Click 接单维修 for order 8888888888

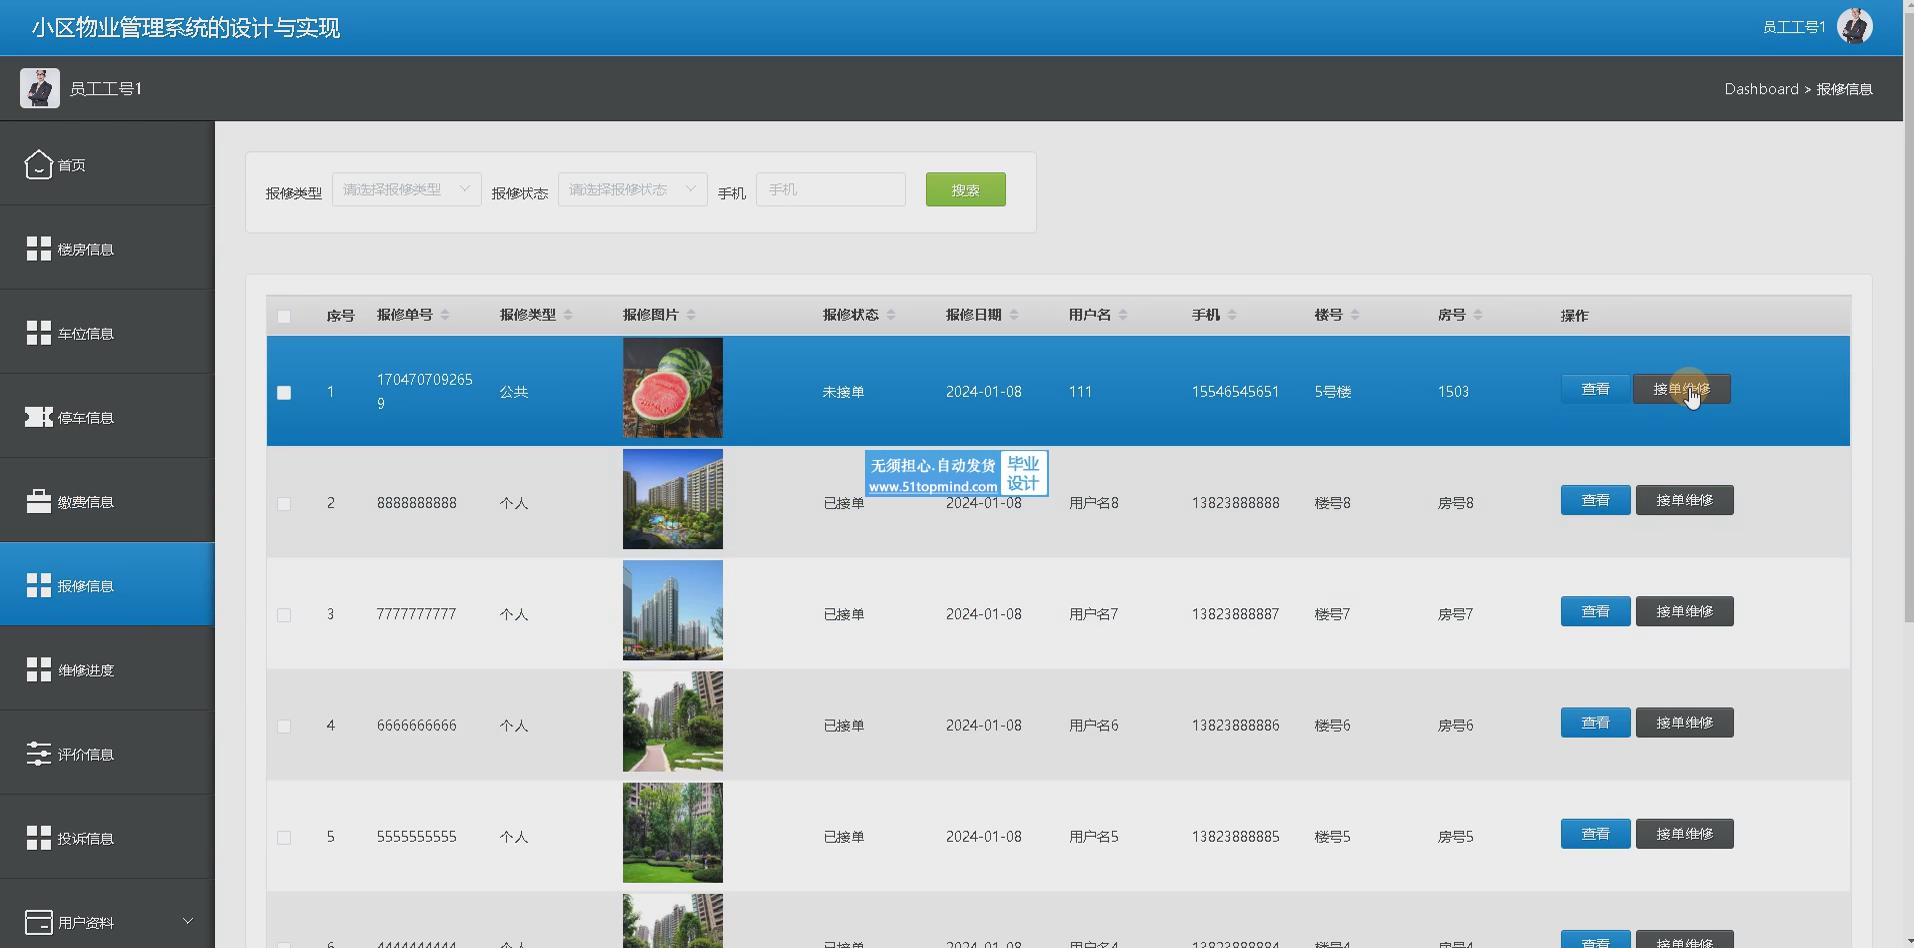click(x=1684, y=500)
